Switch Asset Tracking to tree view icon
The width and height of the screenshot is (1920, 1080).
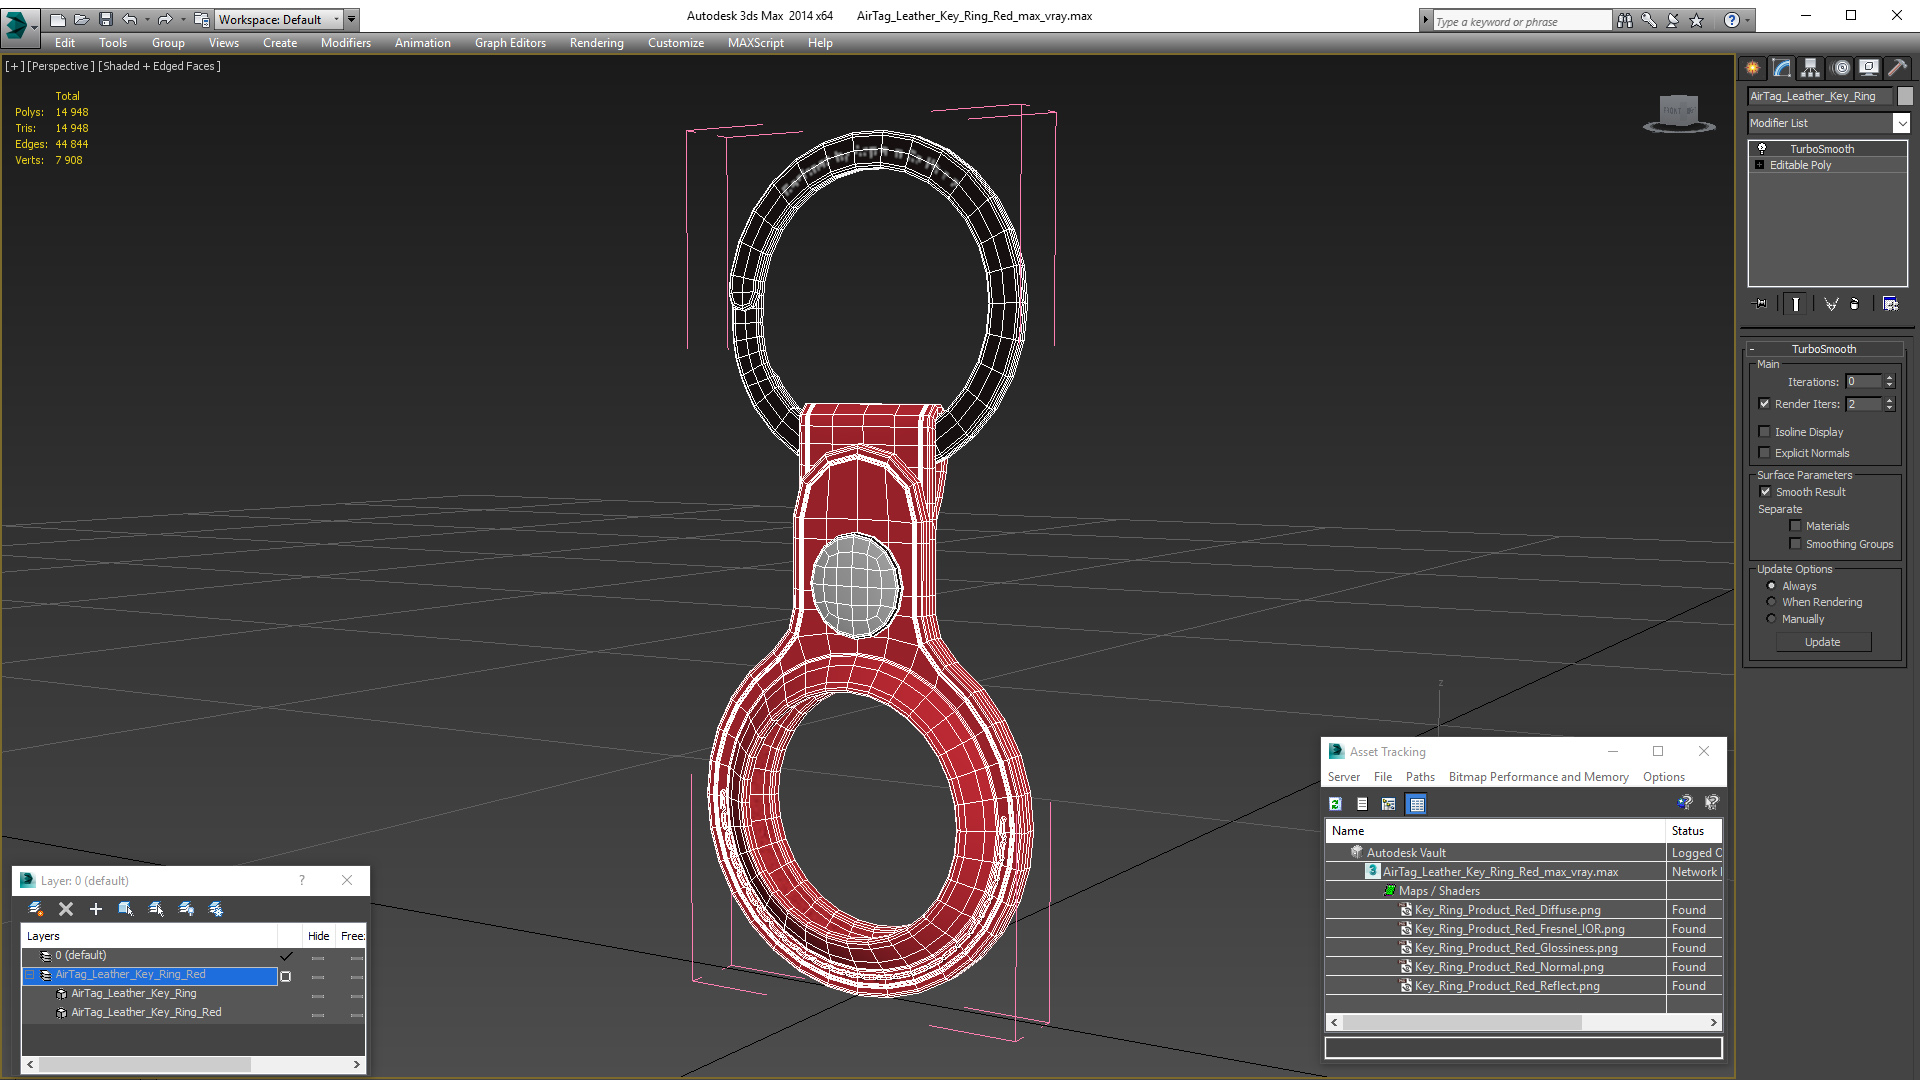coord(1389,804)
